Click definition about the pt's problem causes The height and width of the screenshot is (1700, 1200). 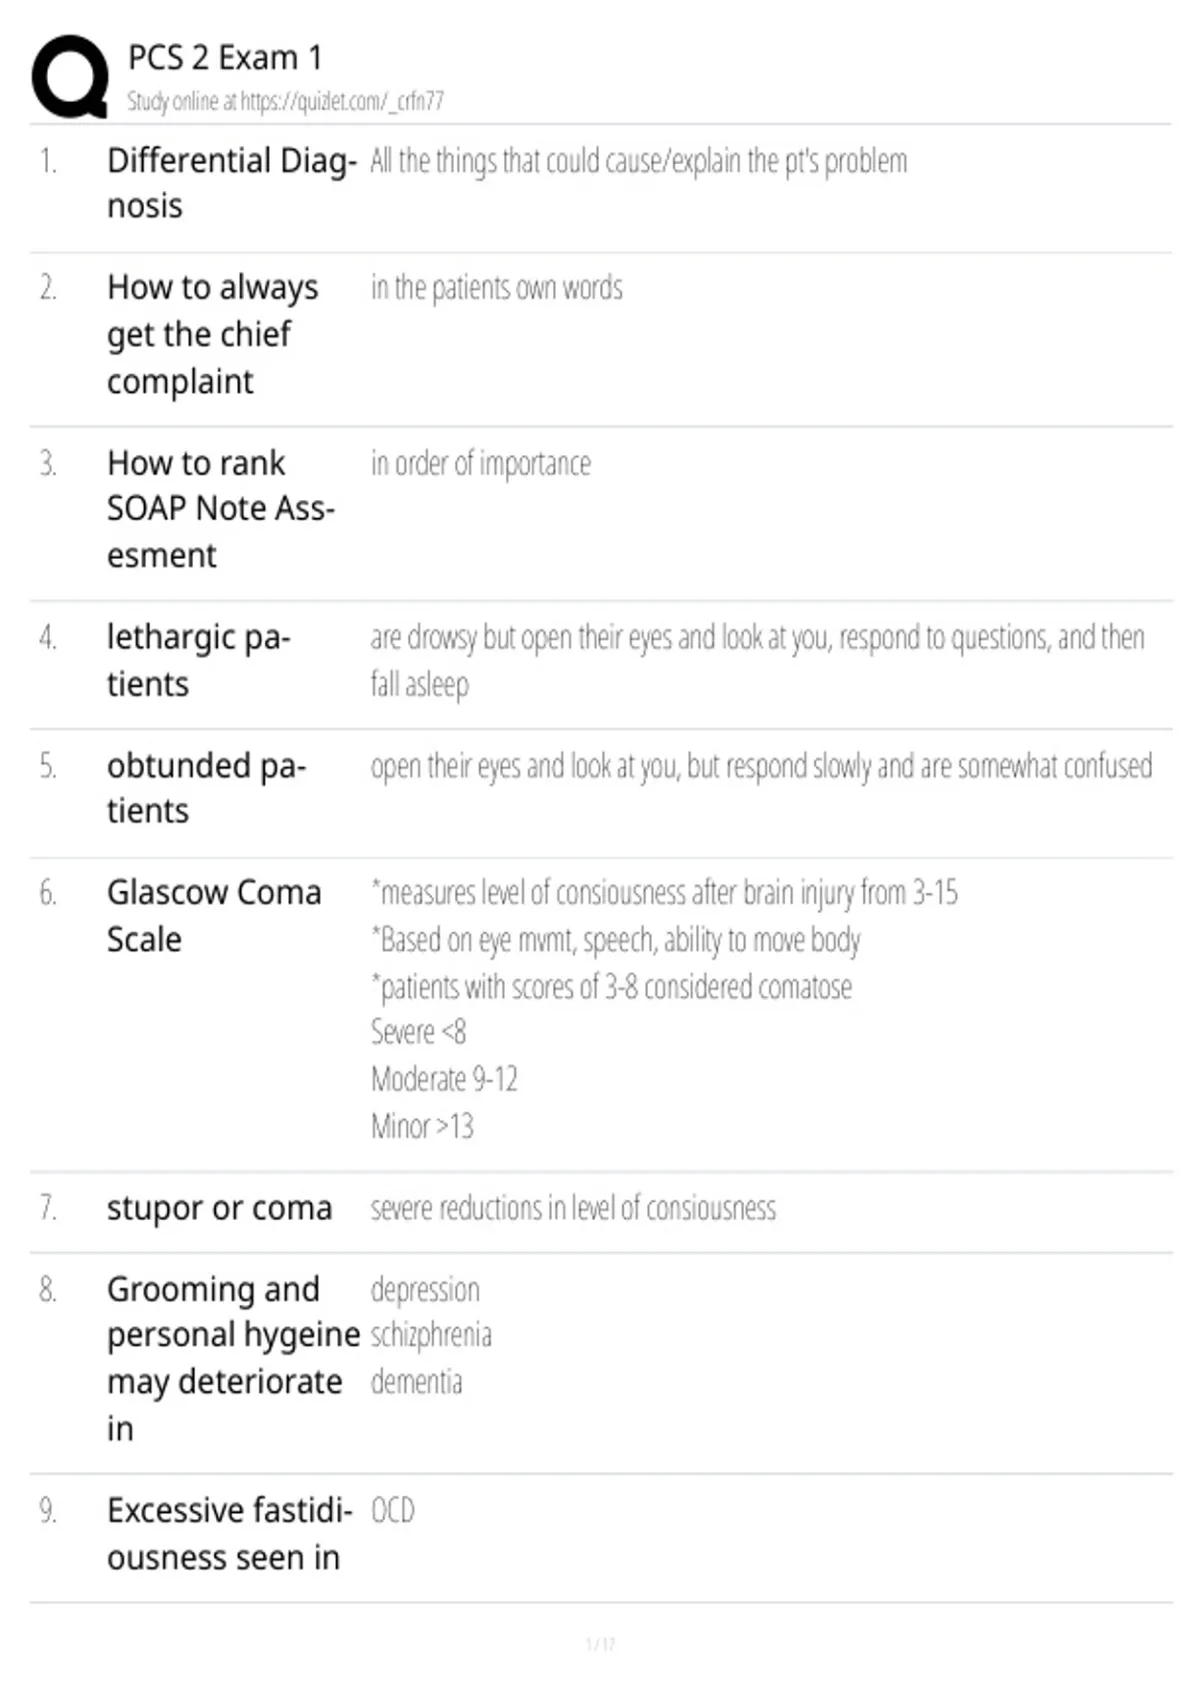click(x=639, y=161)
